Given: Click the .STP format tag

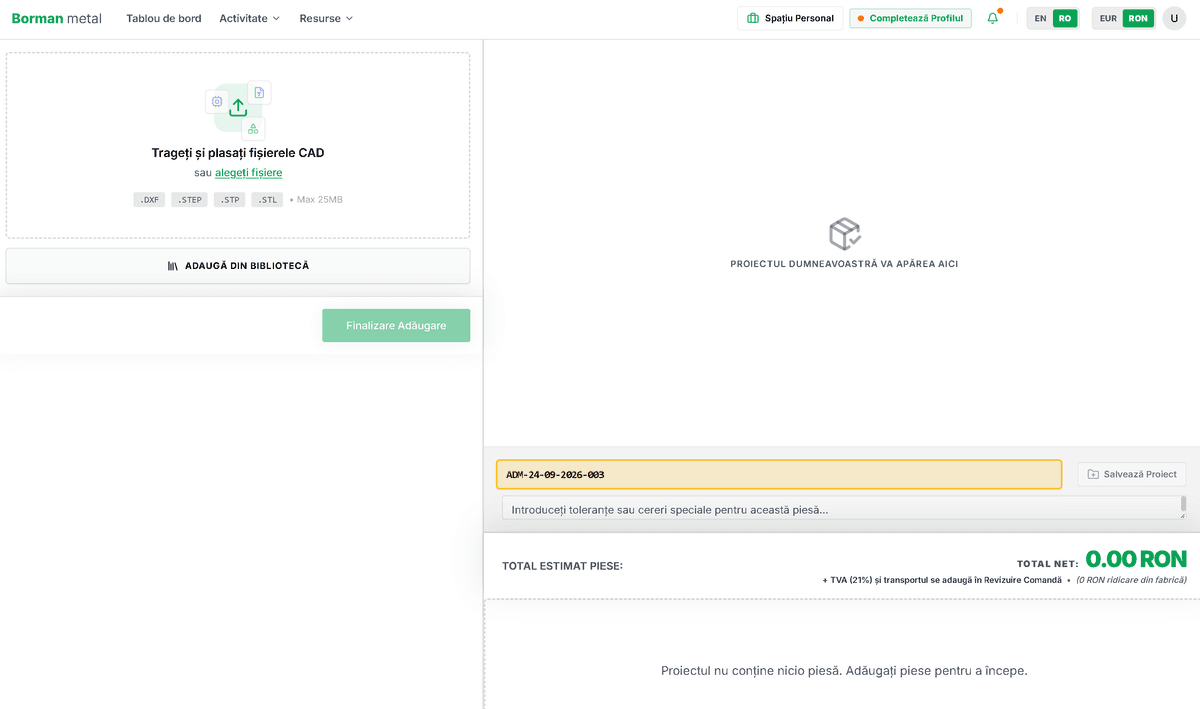Looking at the screenshot, I should pos(229,200).
